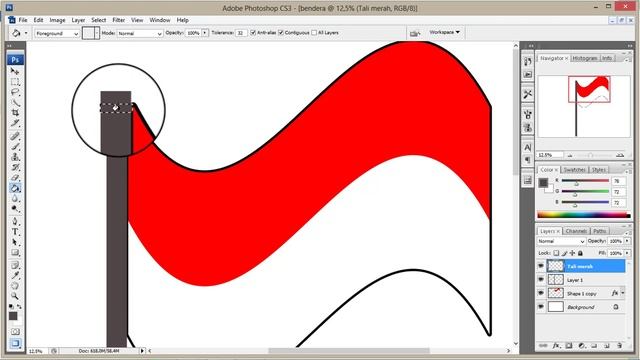Open the Foreground fill source dropdown
This screenshot has height=360, width=640.
[x=57, y=33]
